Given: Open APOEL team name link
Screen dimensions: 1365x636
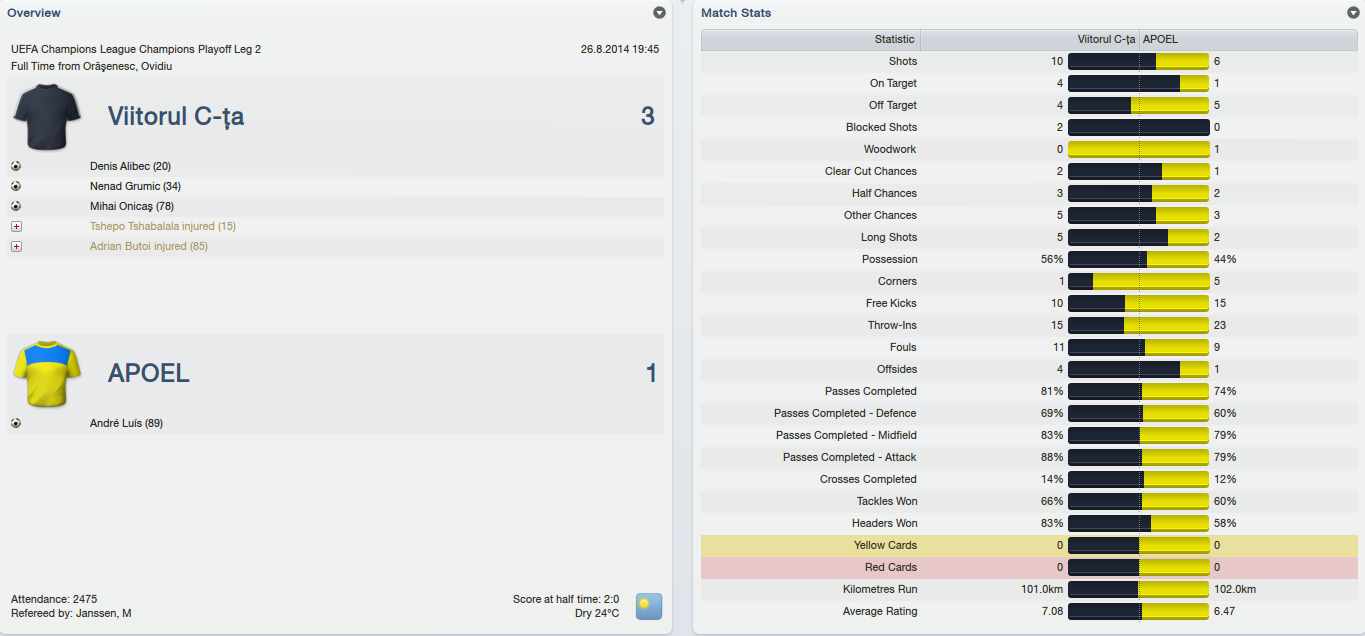Looking at the screenshot, I should 149,374.
